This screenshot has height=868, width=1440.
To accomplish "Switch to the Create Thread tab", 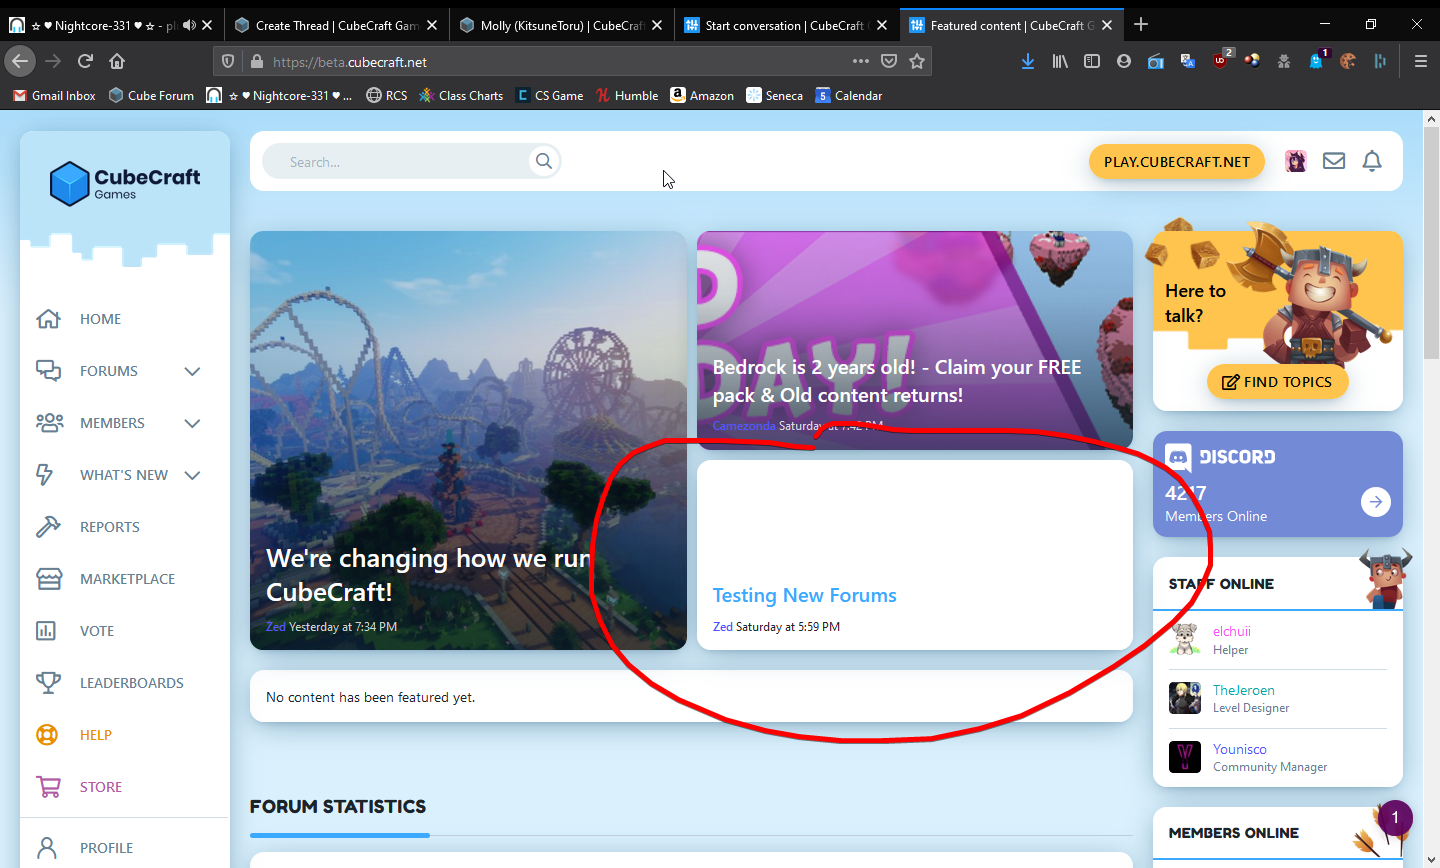I will (x=336, y=25).
